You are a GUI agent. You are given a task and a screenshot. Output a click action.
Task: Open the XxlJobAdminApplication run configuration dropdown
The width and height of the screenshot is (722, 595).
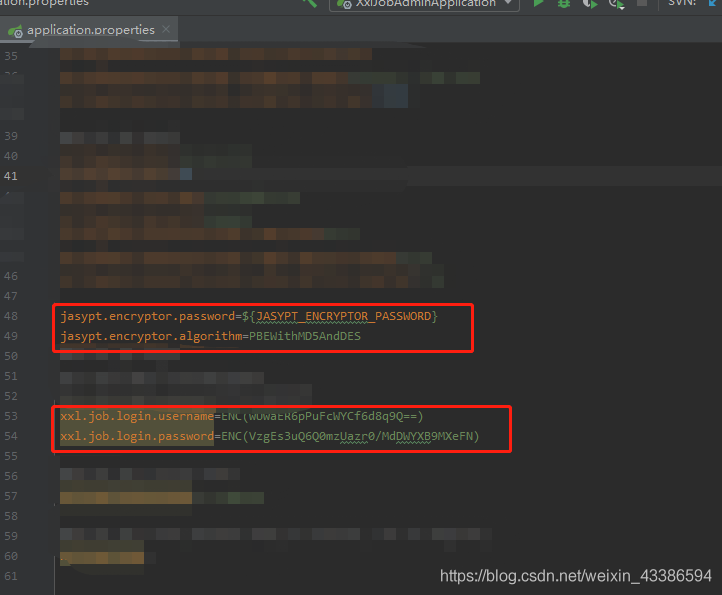point(423,4)
